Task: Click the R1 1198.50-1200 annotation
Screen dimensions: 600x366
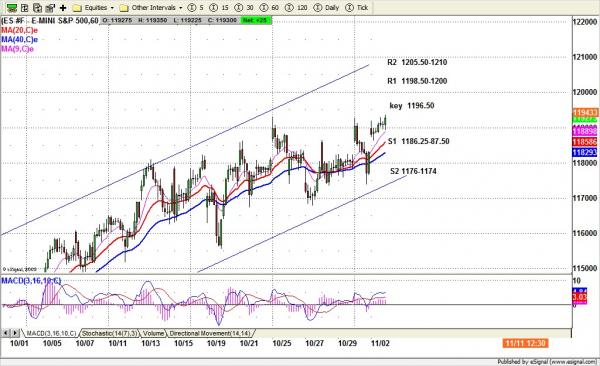Action: coord(417,81)
